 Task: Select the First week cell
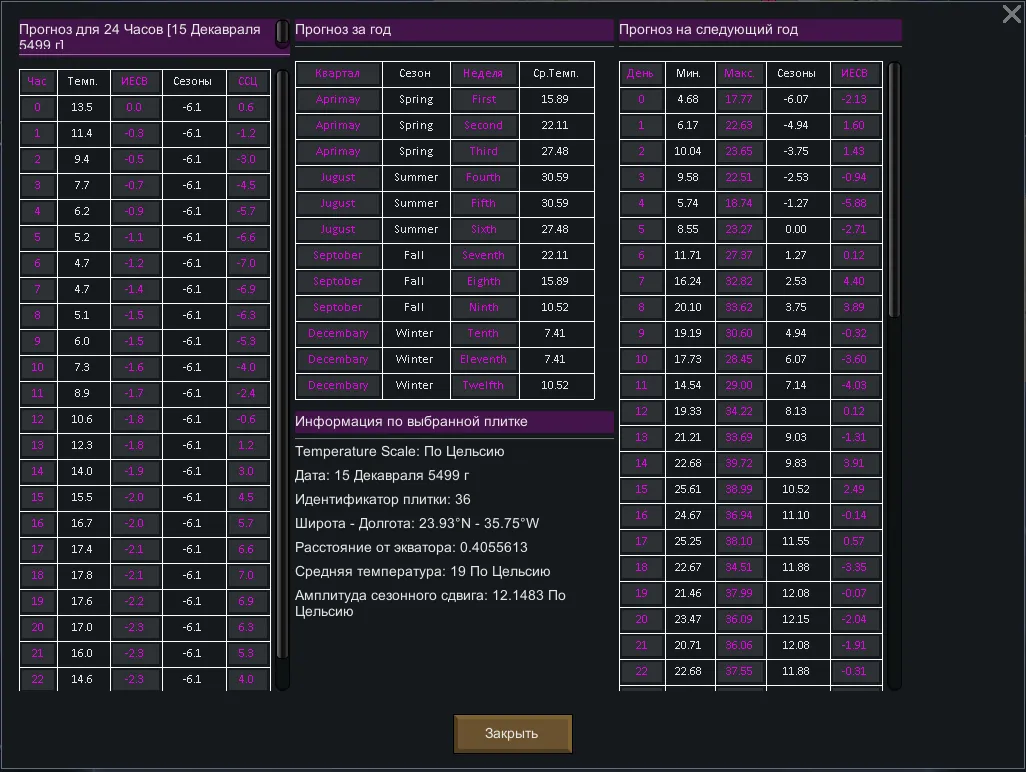pos(483,99)
